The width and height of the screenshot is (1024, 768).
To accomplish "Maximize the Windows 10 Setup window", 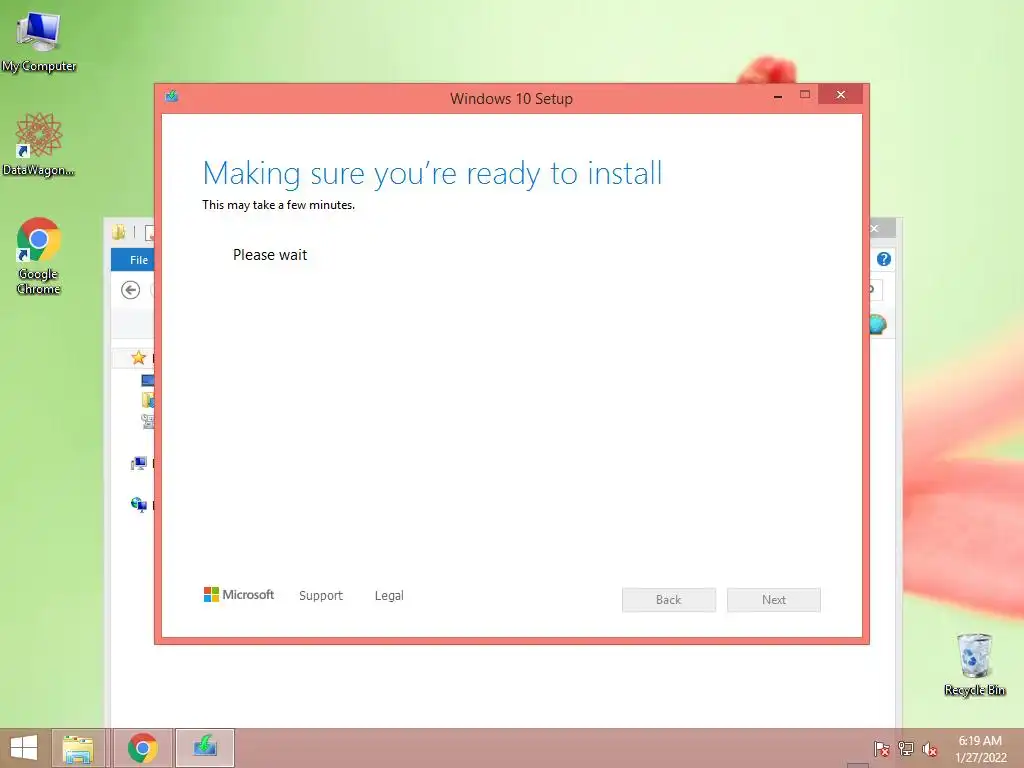I will point(805,95).
